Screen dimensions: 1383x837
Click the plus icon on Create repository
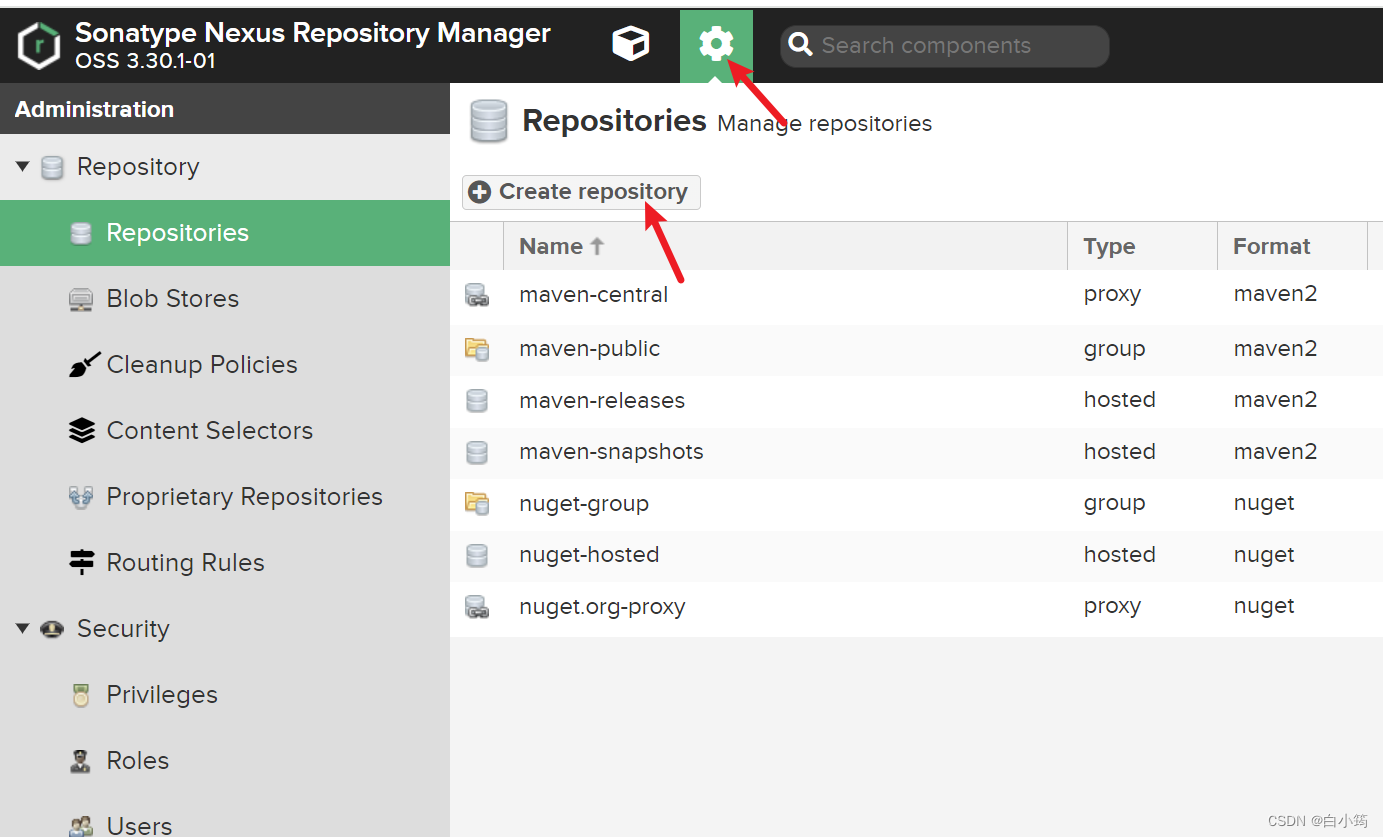[480, 192]
